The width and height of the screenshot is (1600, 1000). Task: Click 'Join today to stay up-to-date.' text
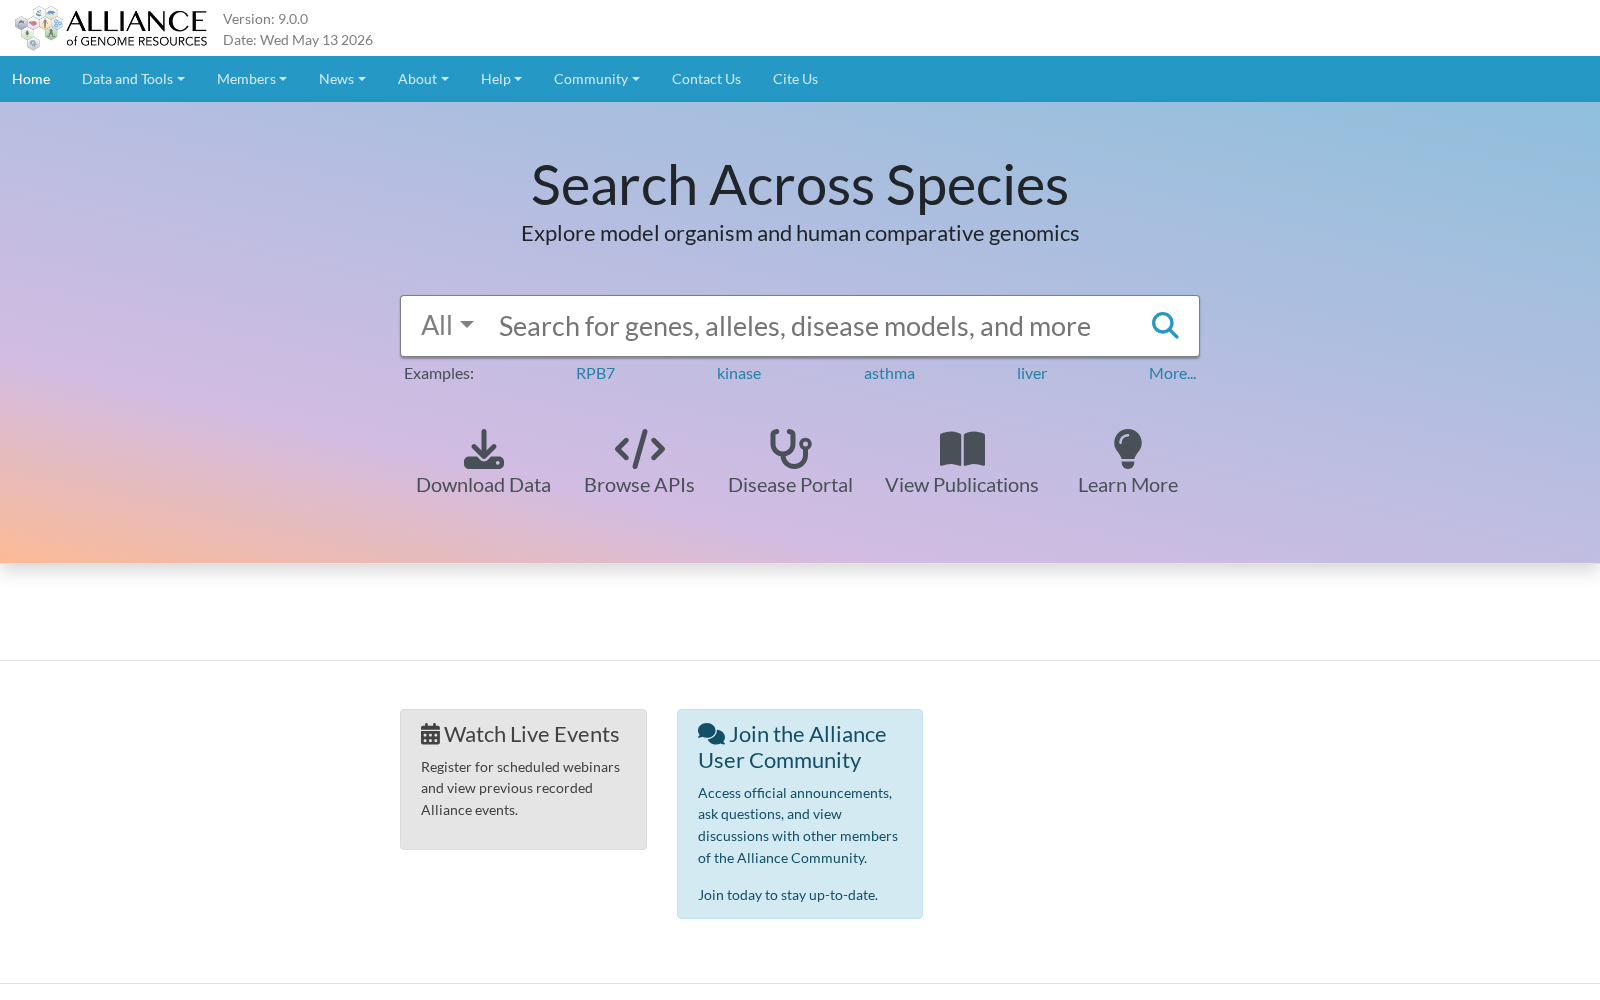[788, 895]
